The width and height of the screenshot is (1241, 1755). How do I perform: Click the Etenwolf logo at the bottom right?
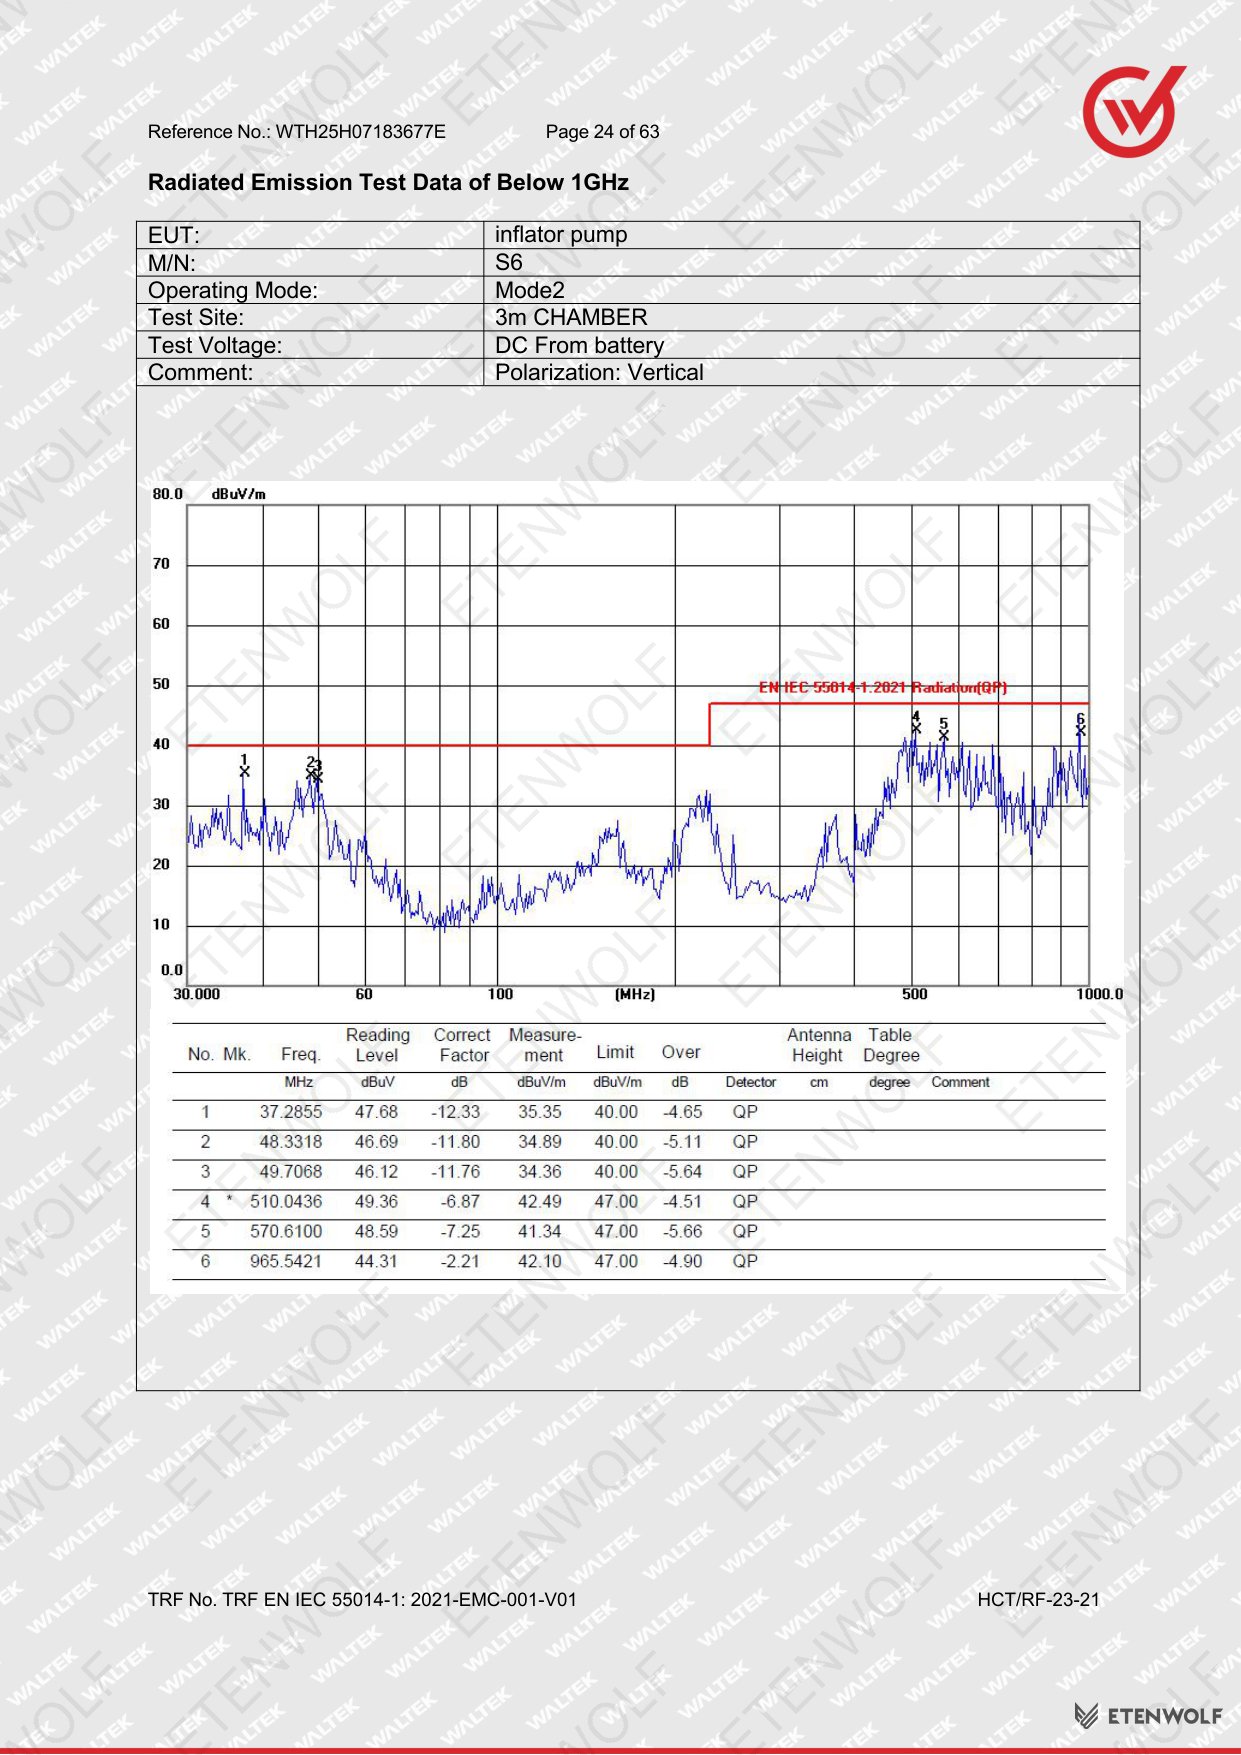[1149, 1716]
